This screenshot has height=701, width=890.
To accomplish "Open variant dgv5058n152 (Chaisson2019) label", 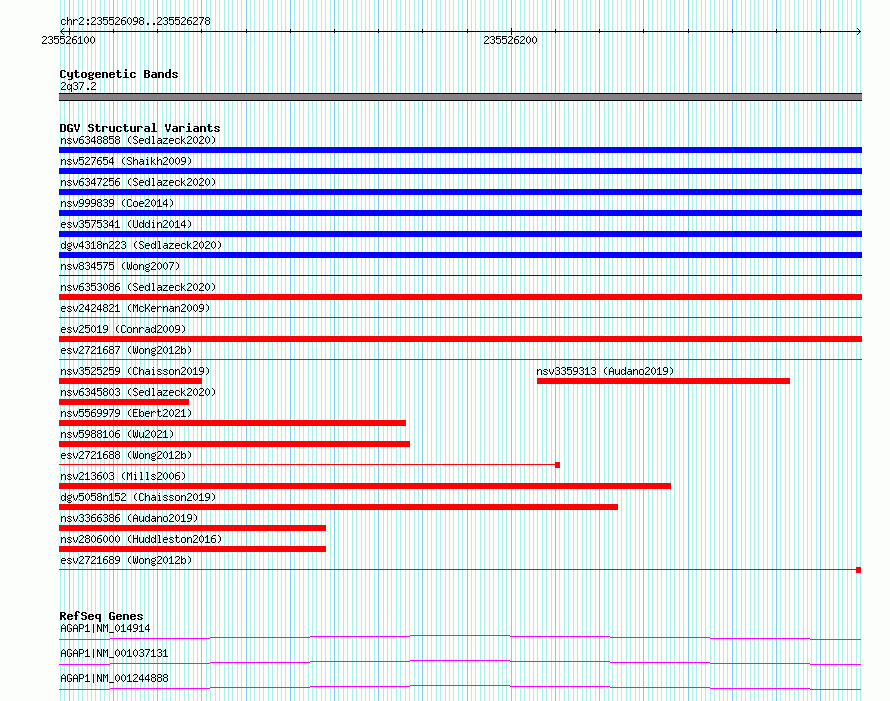I will click(138, 497).
